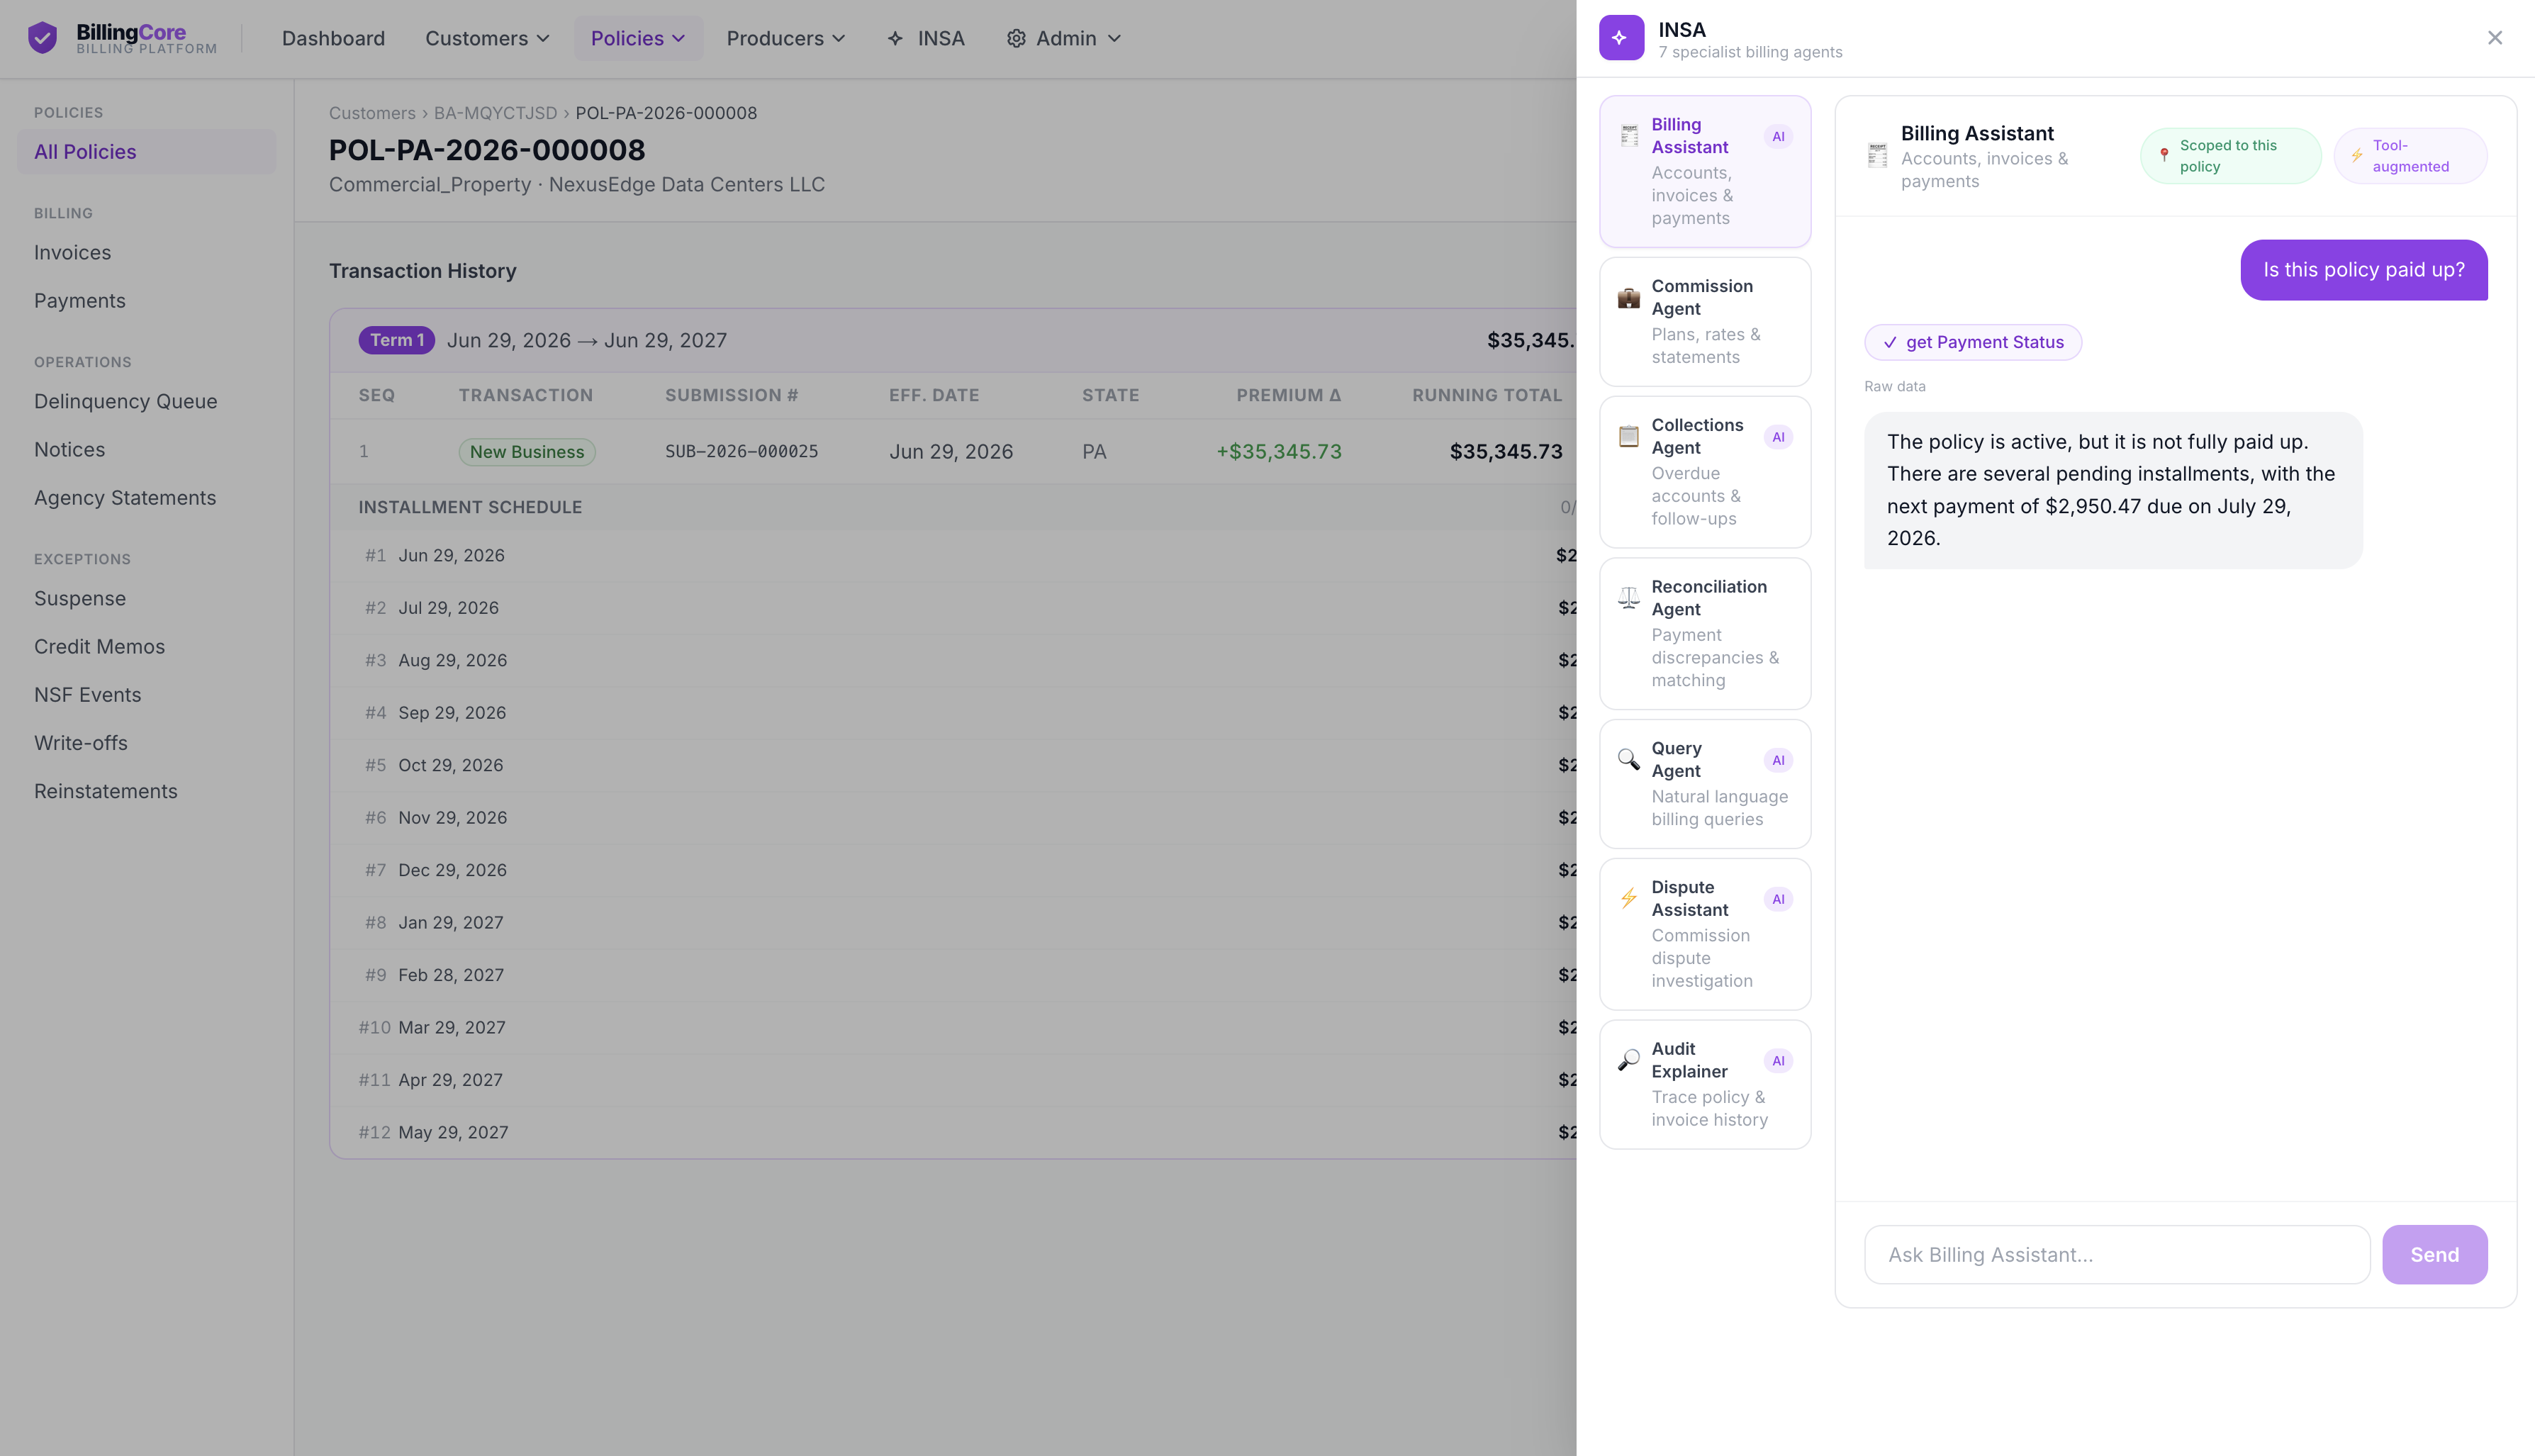This screenshot has width=2535, height=1456.
Task: Close the INSA panel
Action: [x=2494, y=38]
